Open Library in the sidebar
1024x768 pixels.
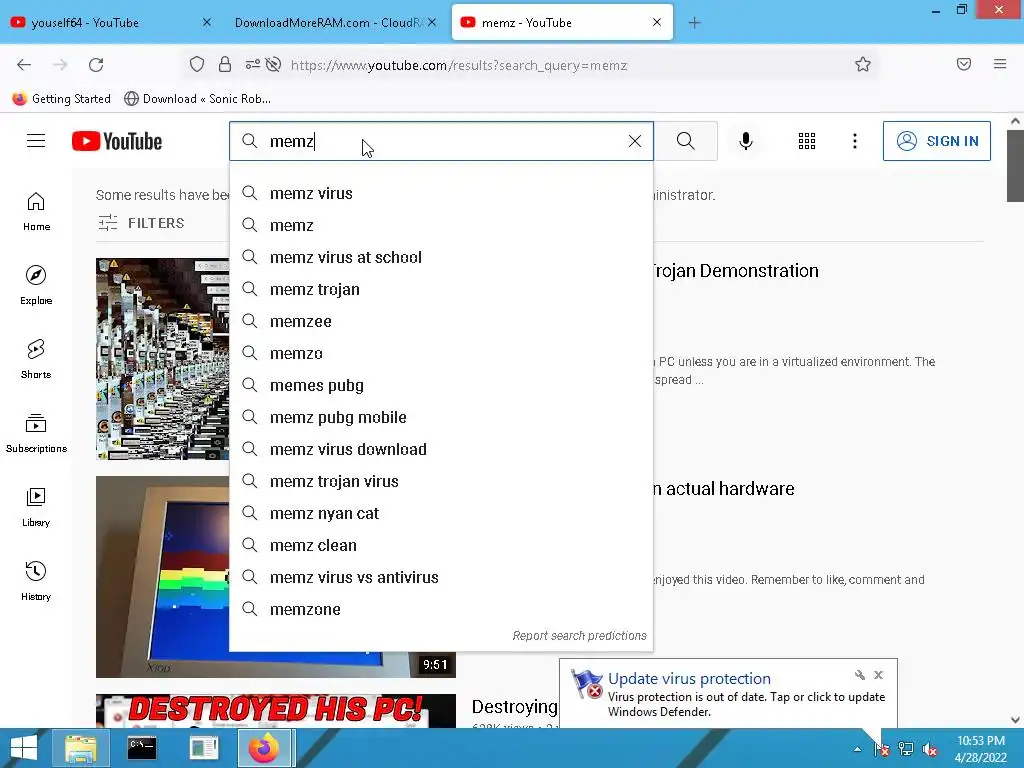tap(36, 507)
